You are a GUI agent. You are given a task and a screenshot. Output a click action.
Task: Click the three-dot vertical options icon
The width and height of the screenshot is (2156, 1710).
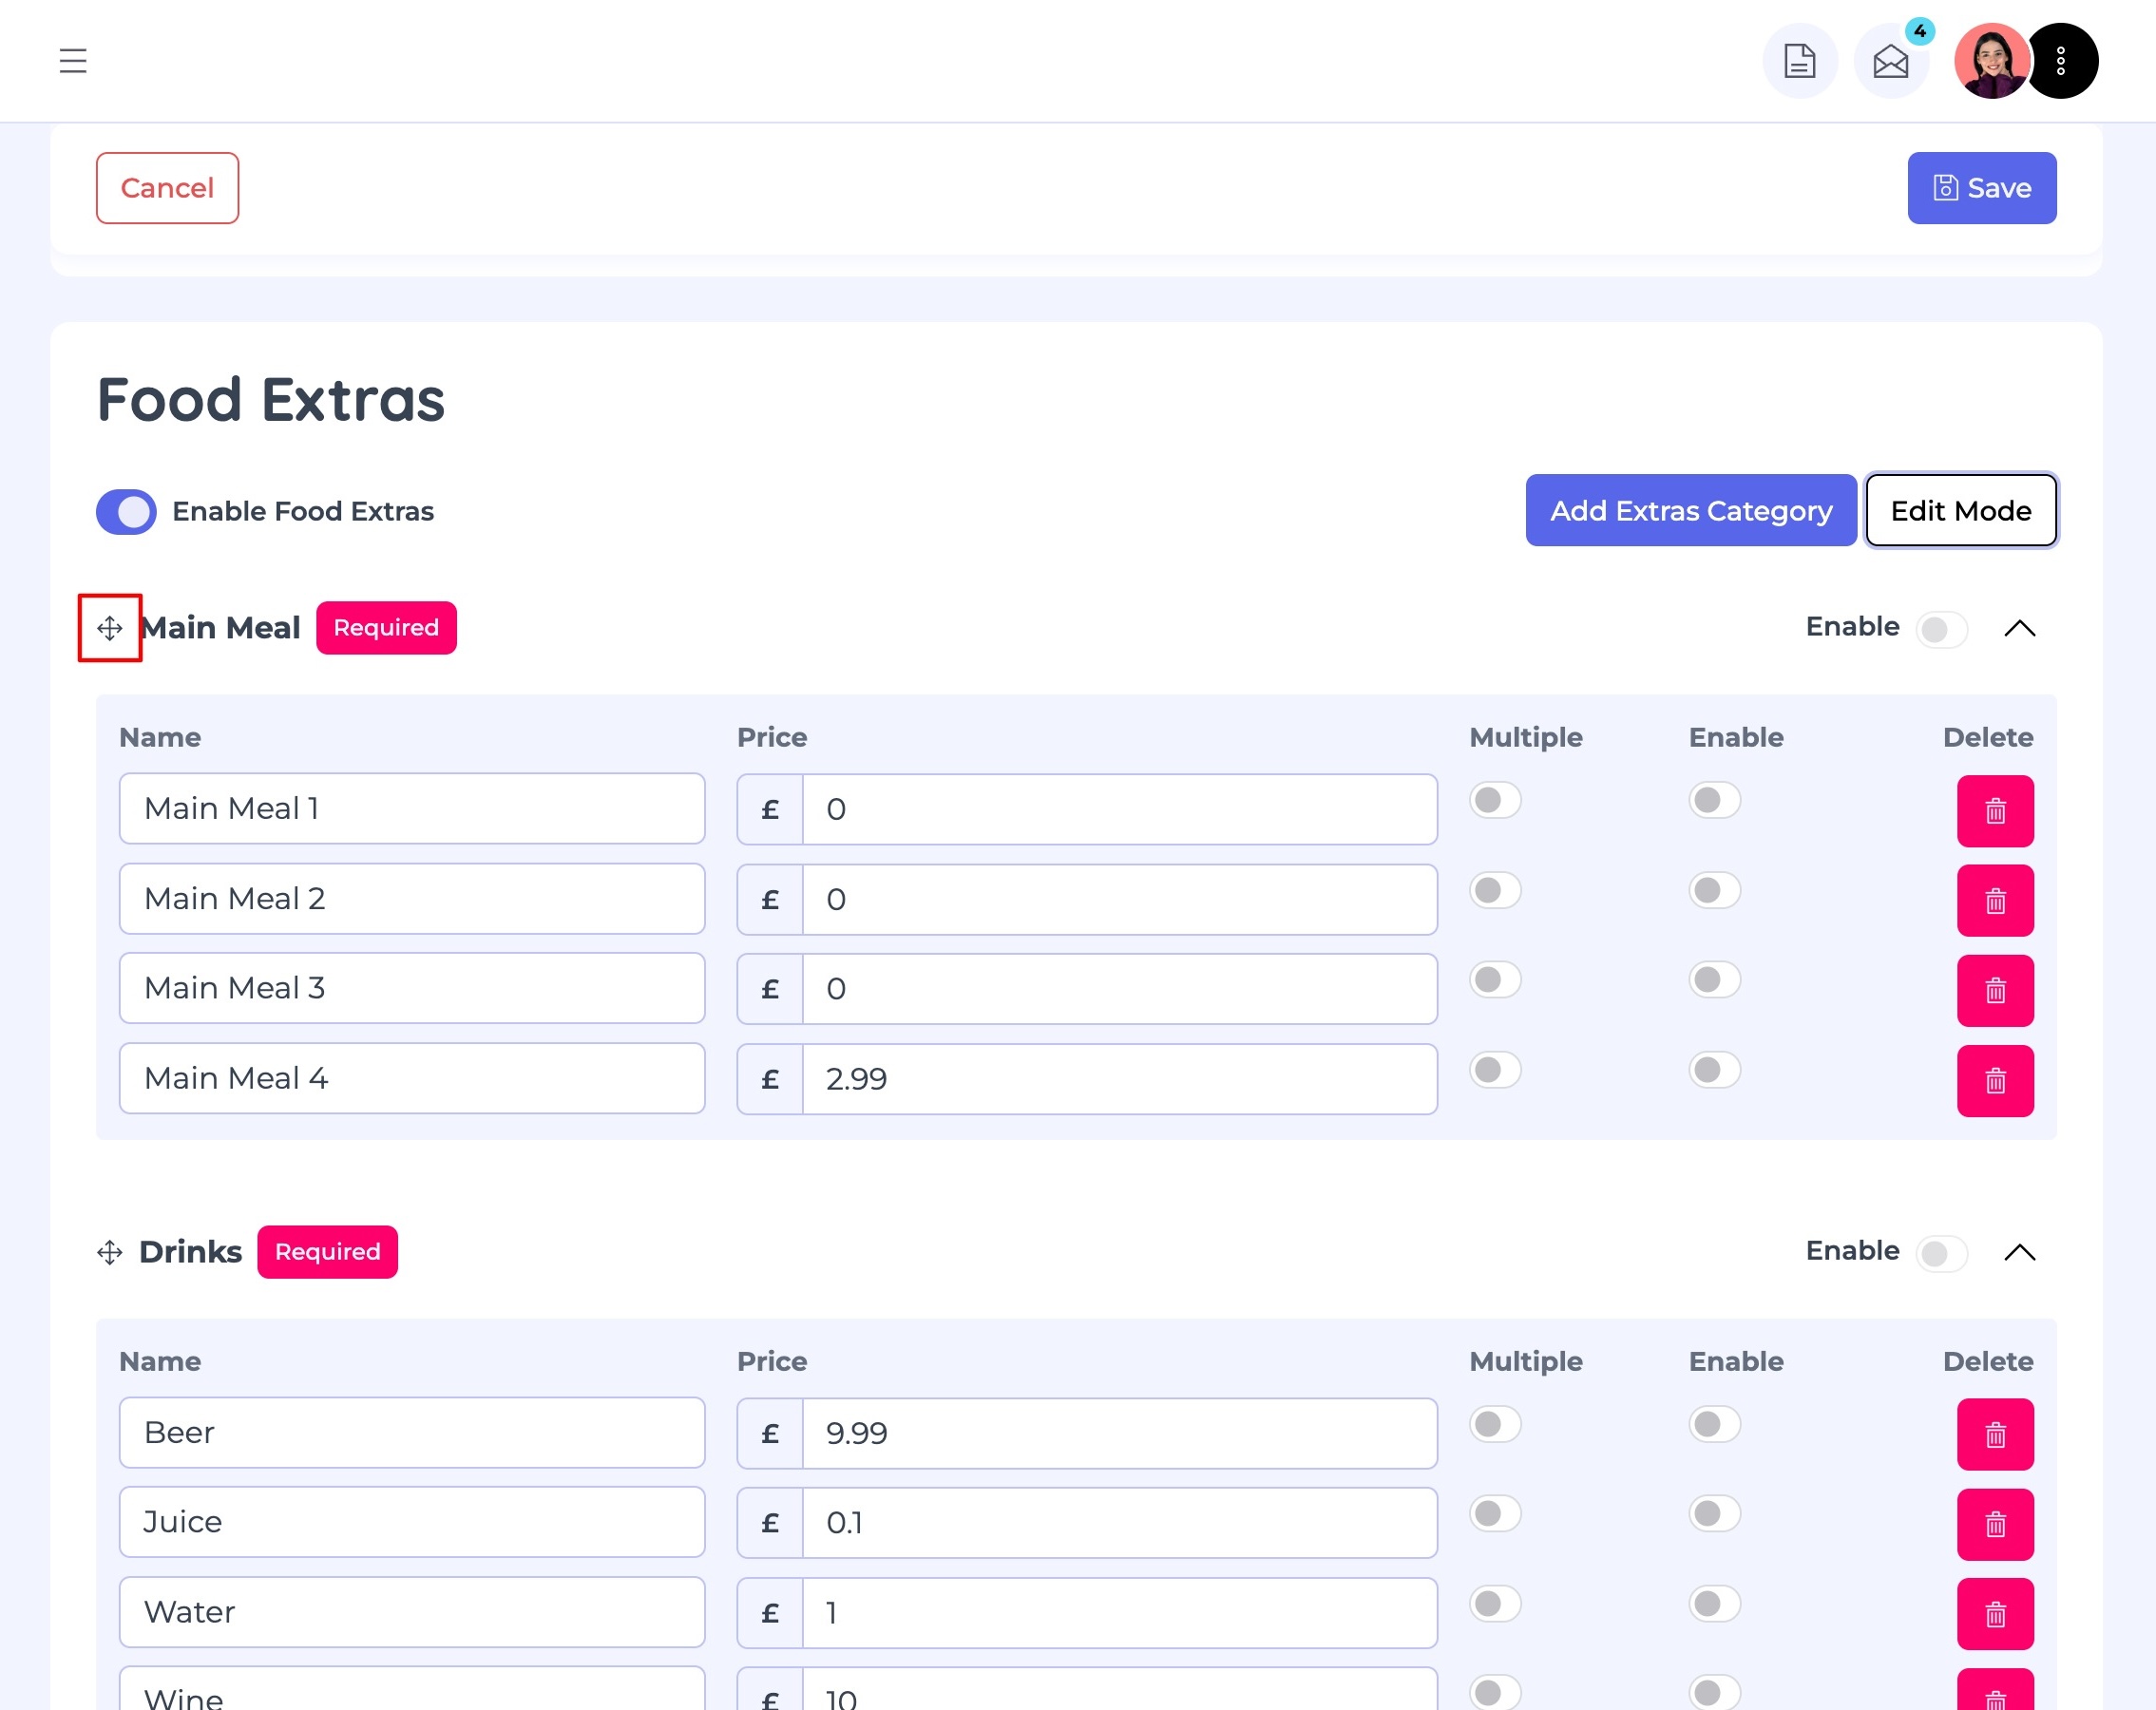(x=2061, y=61)
